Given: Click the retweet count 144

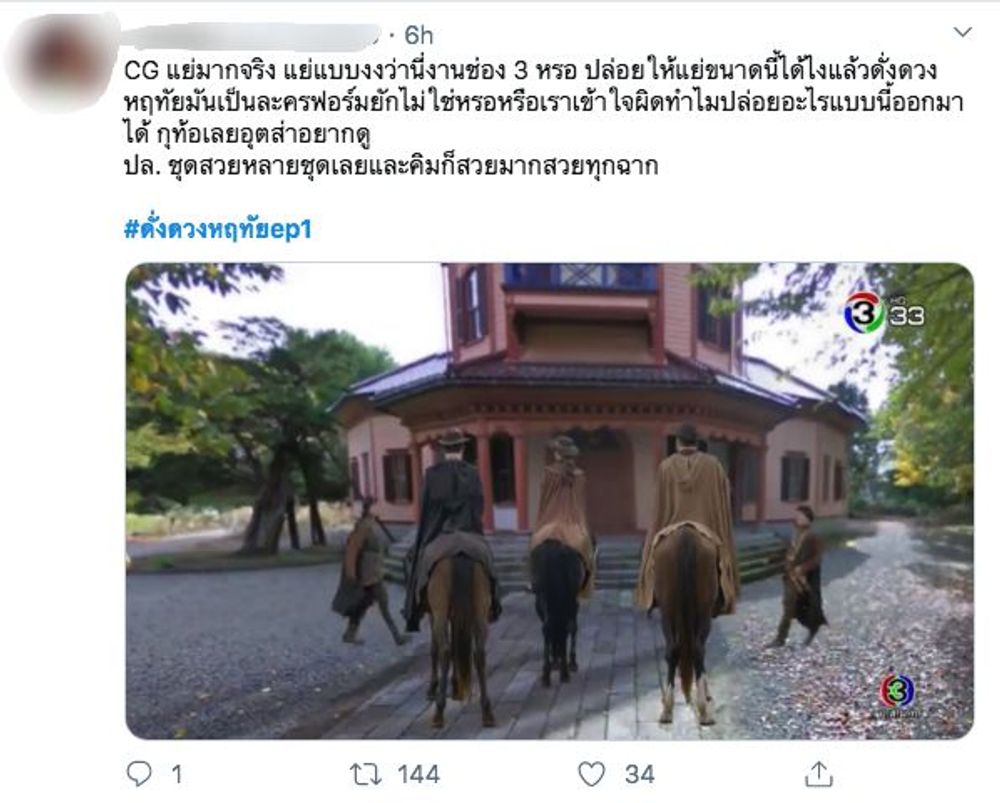Looking at the screenshot, I should tap(419, 774).
